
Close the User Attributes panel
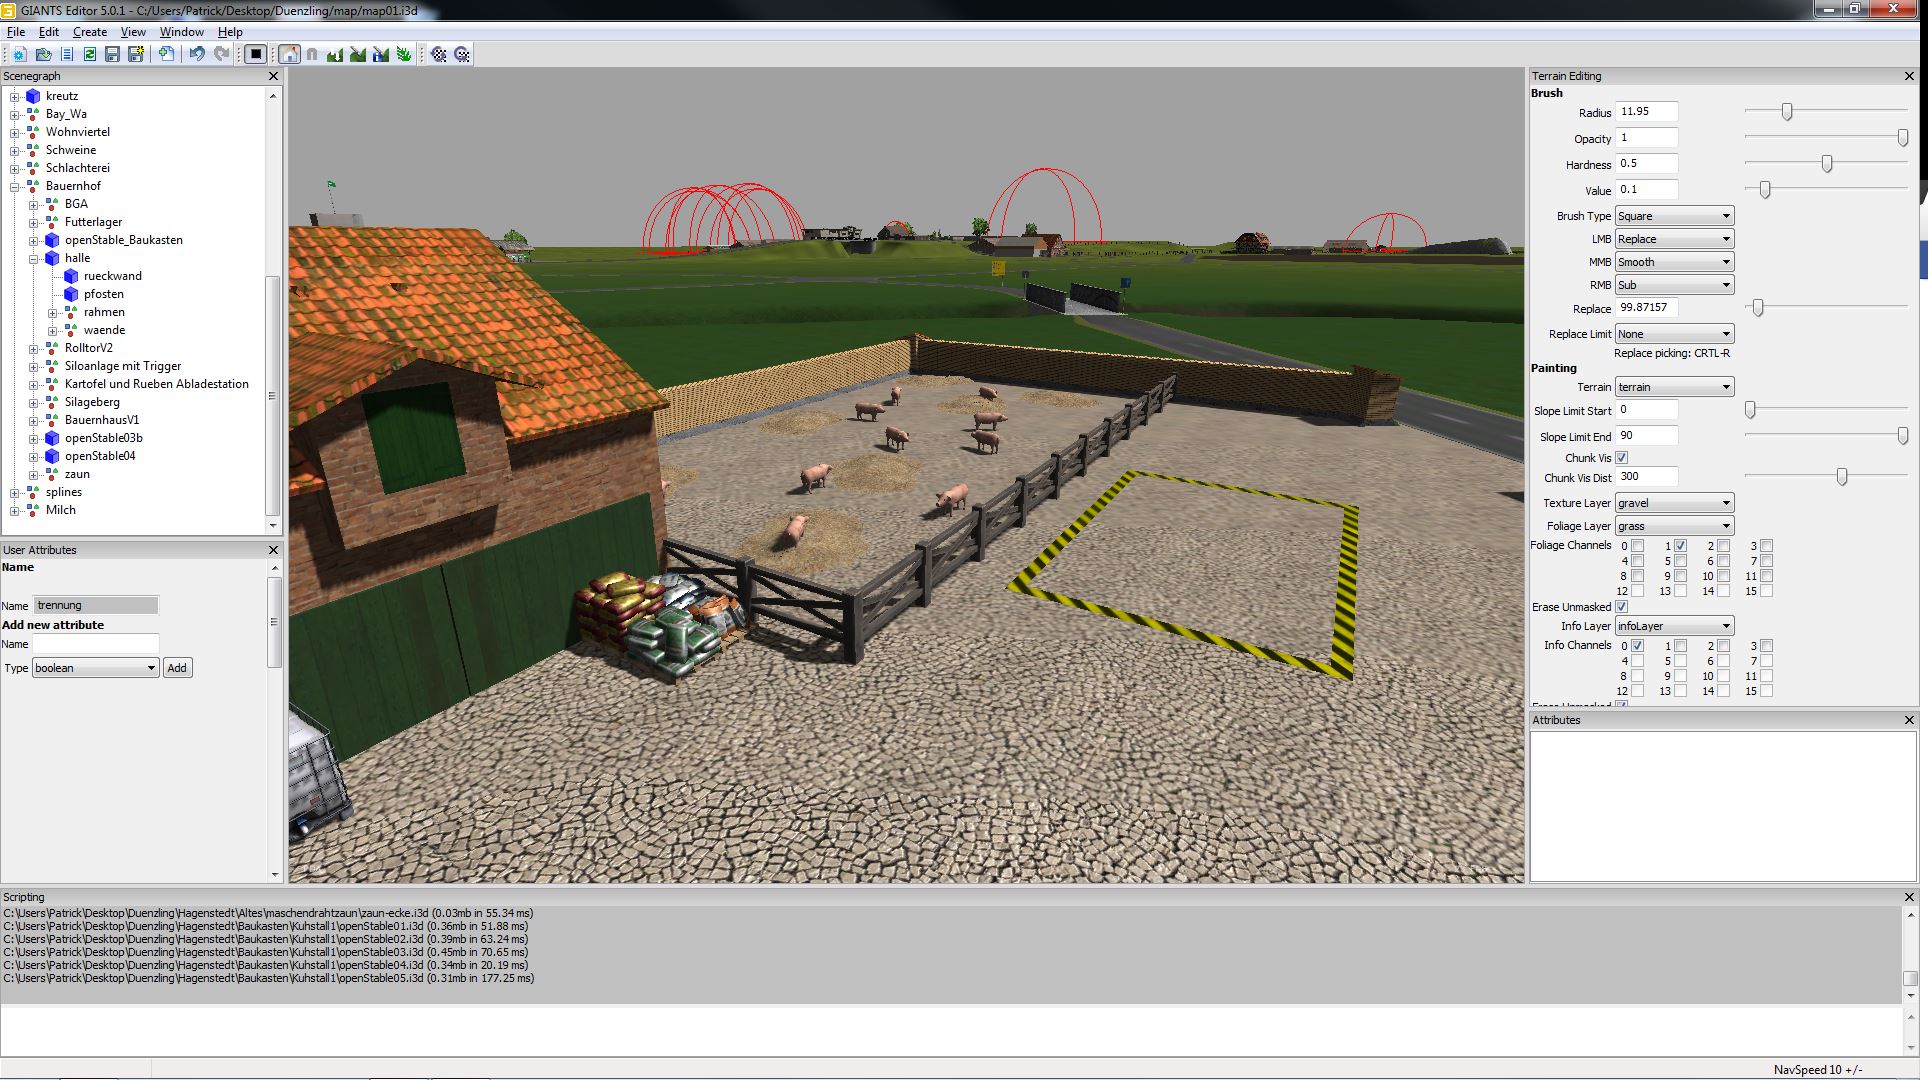pyautogui.click(x=273, y=550)
